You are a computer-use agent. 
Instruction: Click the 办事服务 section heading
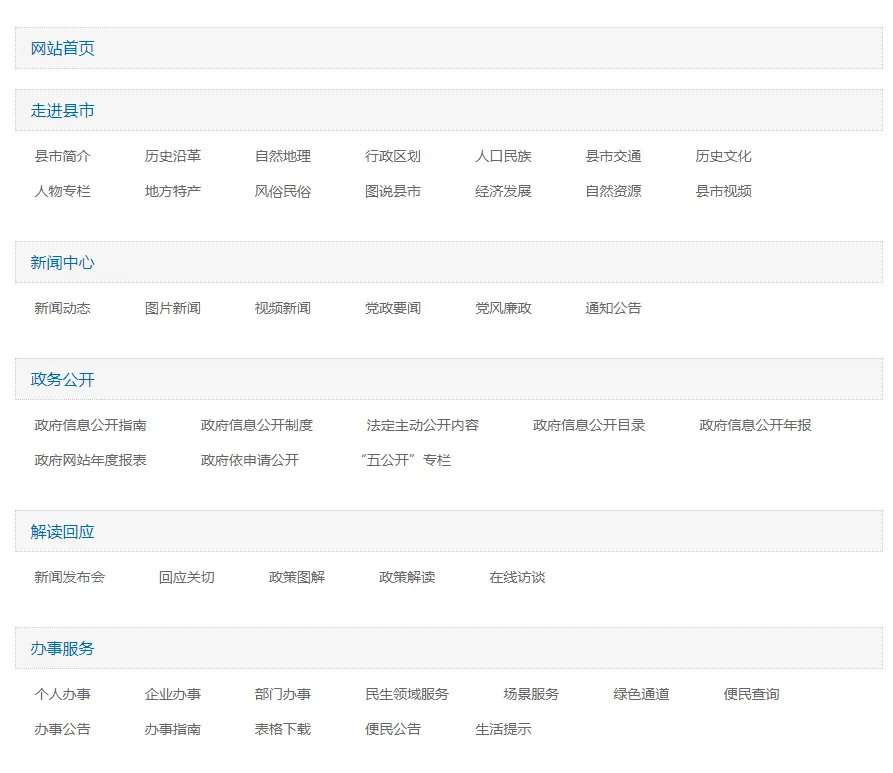pyautogui.click(x=62, y=648)
